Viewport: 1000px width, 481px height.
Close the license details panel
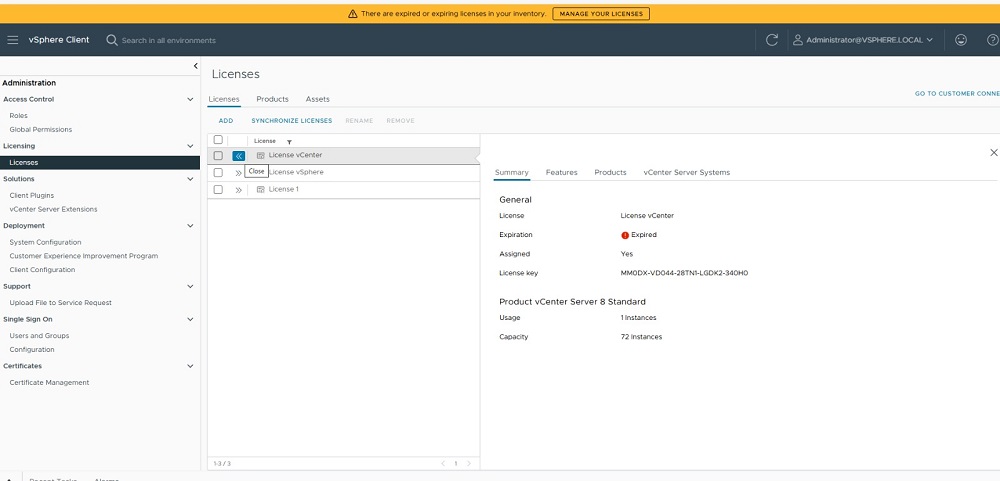pyautogui.click(x=993, y=152)
